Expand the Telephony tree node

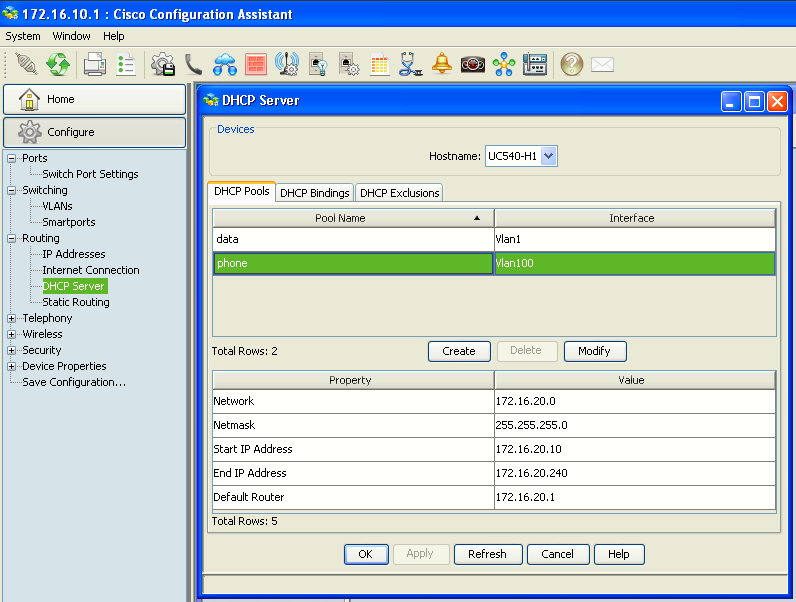coord(11,319)
